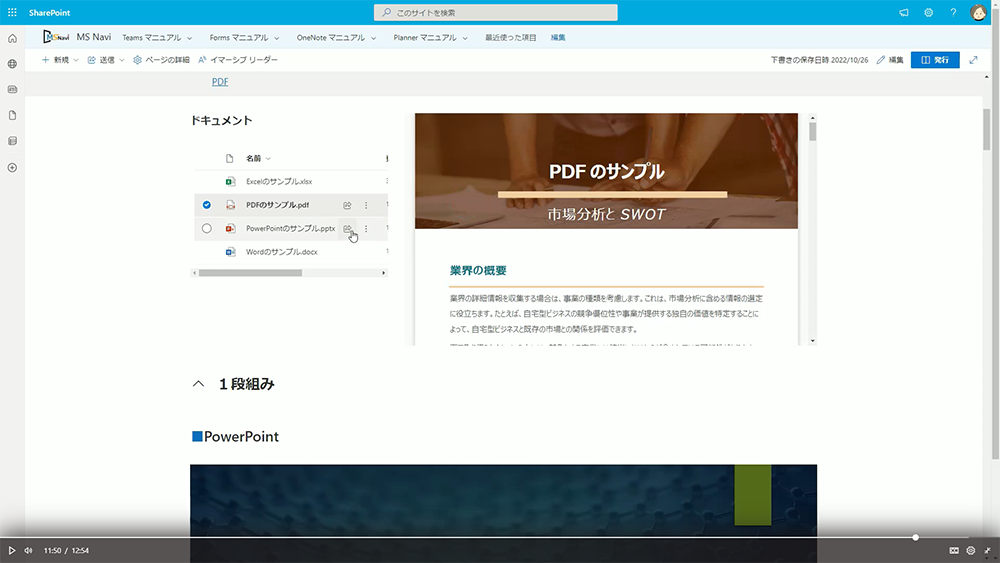This screenshot has width=1000, height=563.
Task: Click the document list horizontal scrollbar
Action: click(x=250, y=273)
